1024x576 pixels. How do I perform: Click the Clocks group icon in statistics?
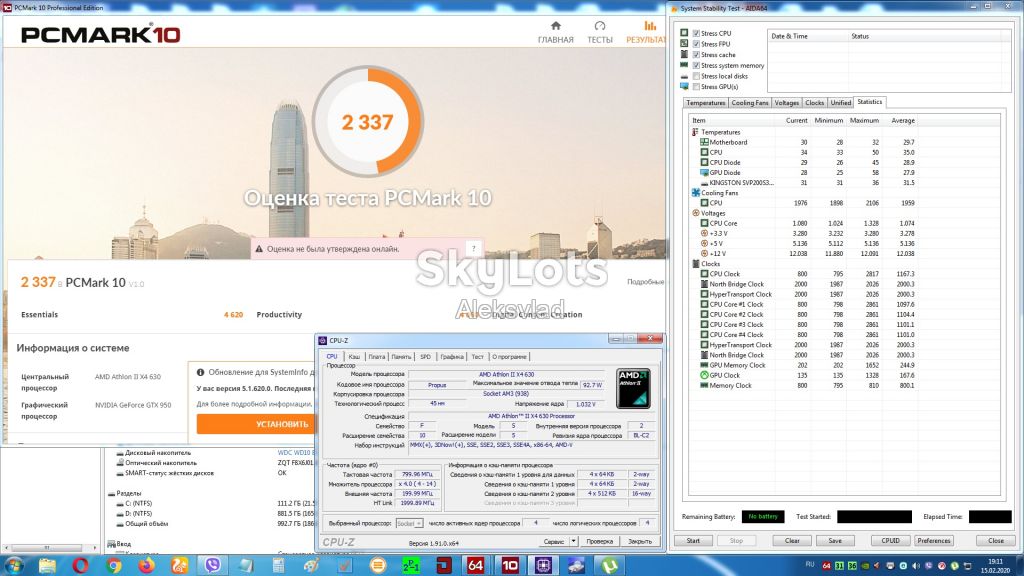(696, 264)
